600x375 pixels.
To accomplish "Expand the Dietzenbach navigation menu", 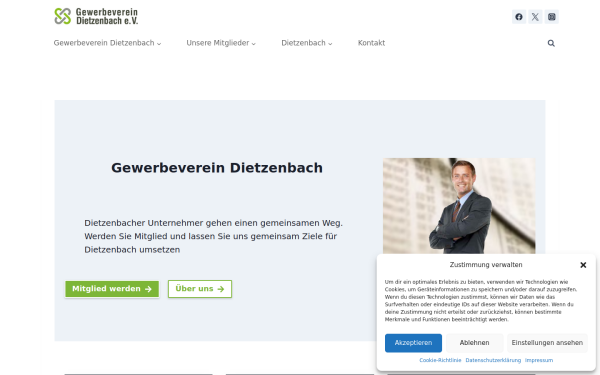I will [x=307, y=43].
